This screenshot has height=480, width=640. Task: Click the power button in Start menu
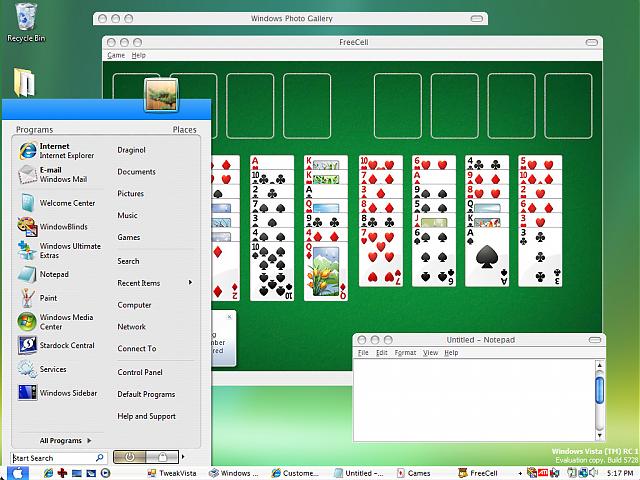coord(129,457)
